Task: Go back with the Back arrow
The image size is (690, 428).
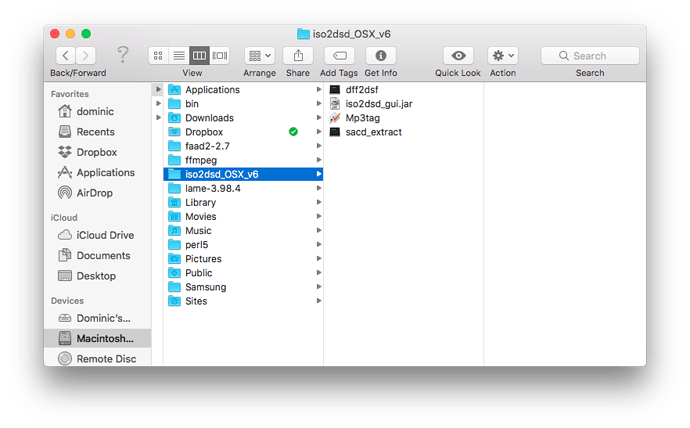Action: (x=66, y=55)
